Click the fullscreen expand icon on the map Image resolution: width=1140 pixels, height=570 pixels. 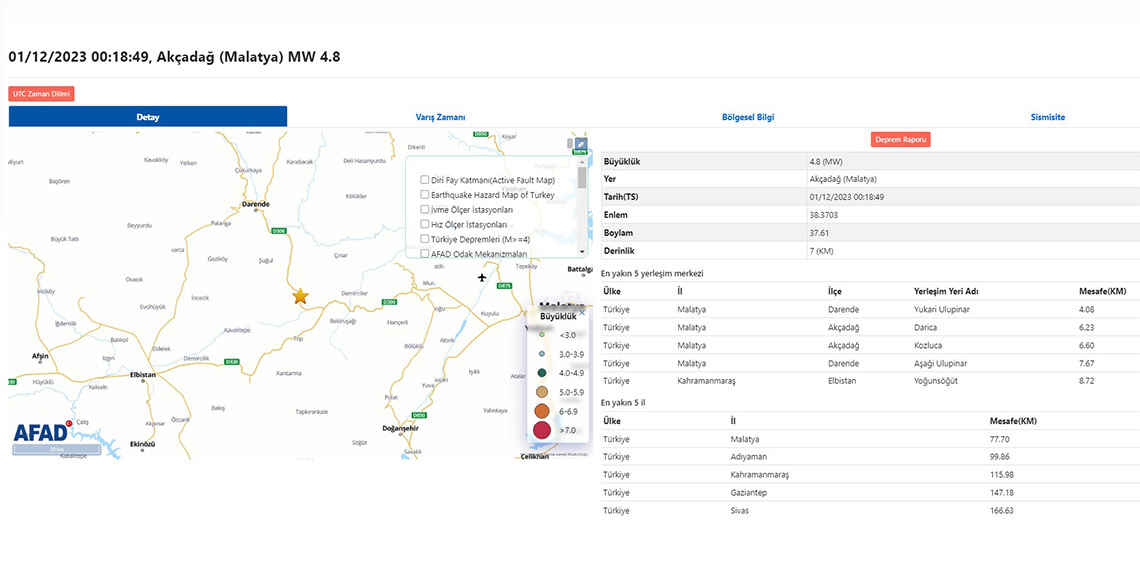tap(581, 143)
